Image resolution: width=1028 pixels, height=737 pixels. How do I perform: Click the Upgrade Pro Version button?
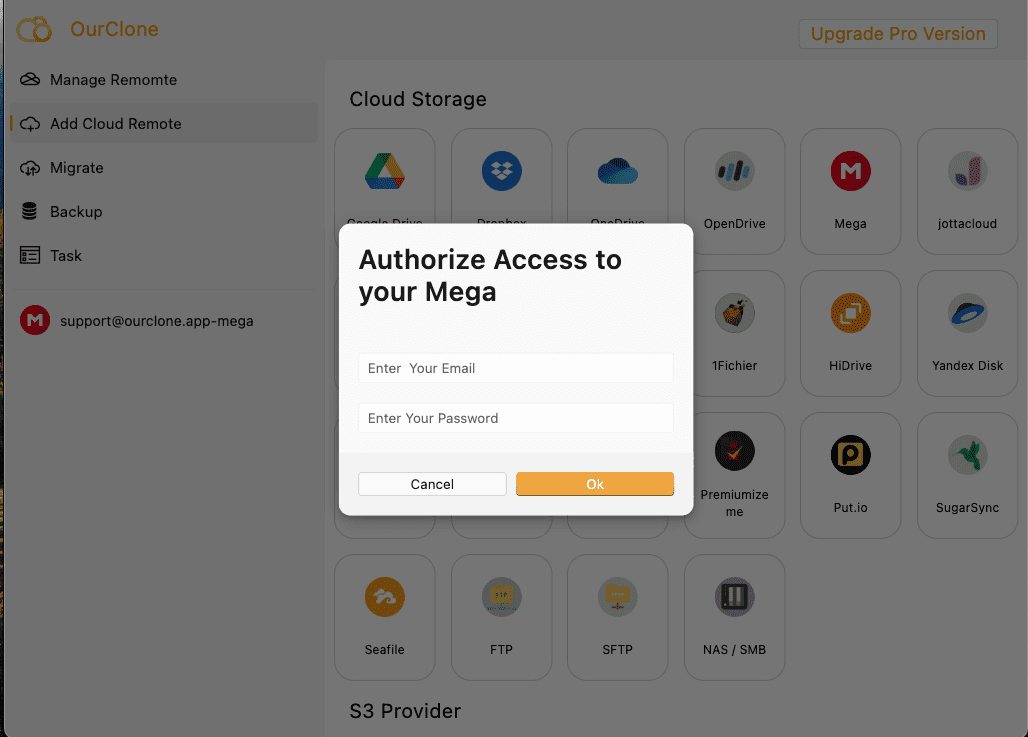tap(898, 33)
